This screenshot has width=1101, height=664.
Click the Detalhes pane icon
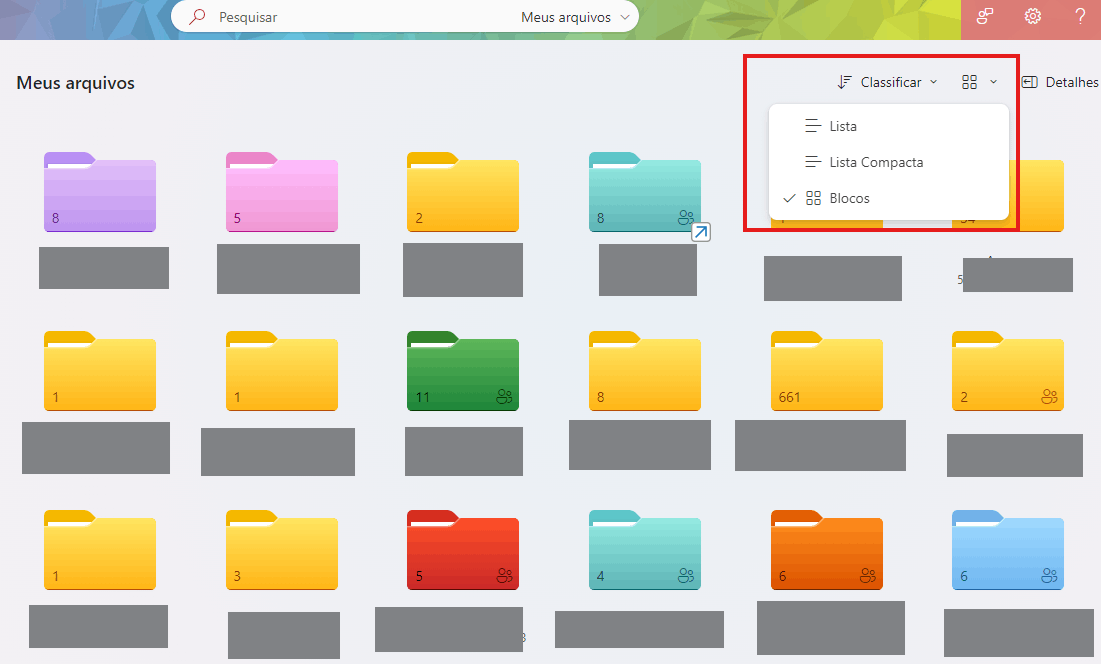pos(1029,82)
